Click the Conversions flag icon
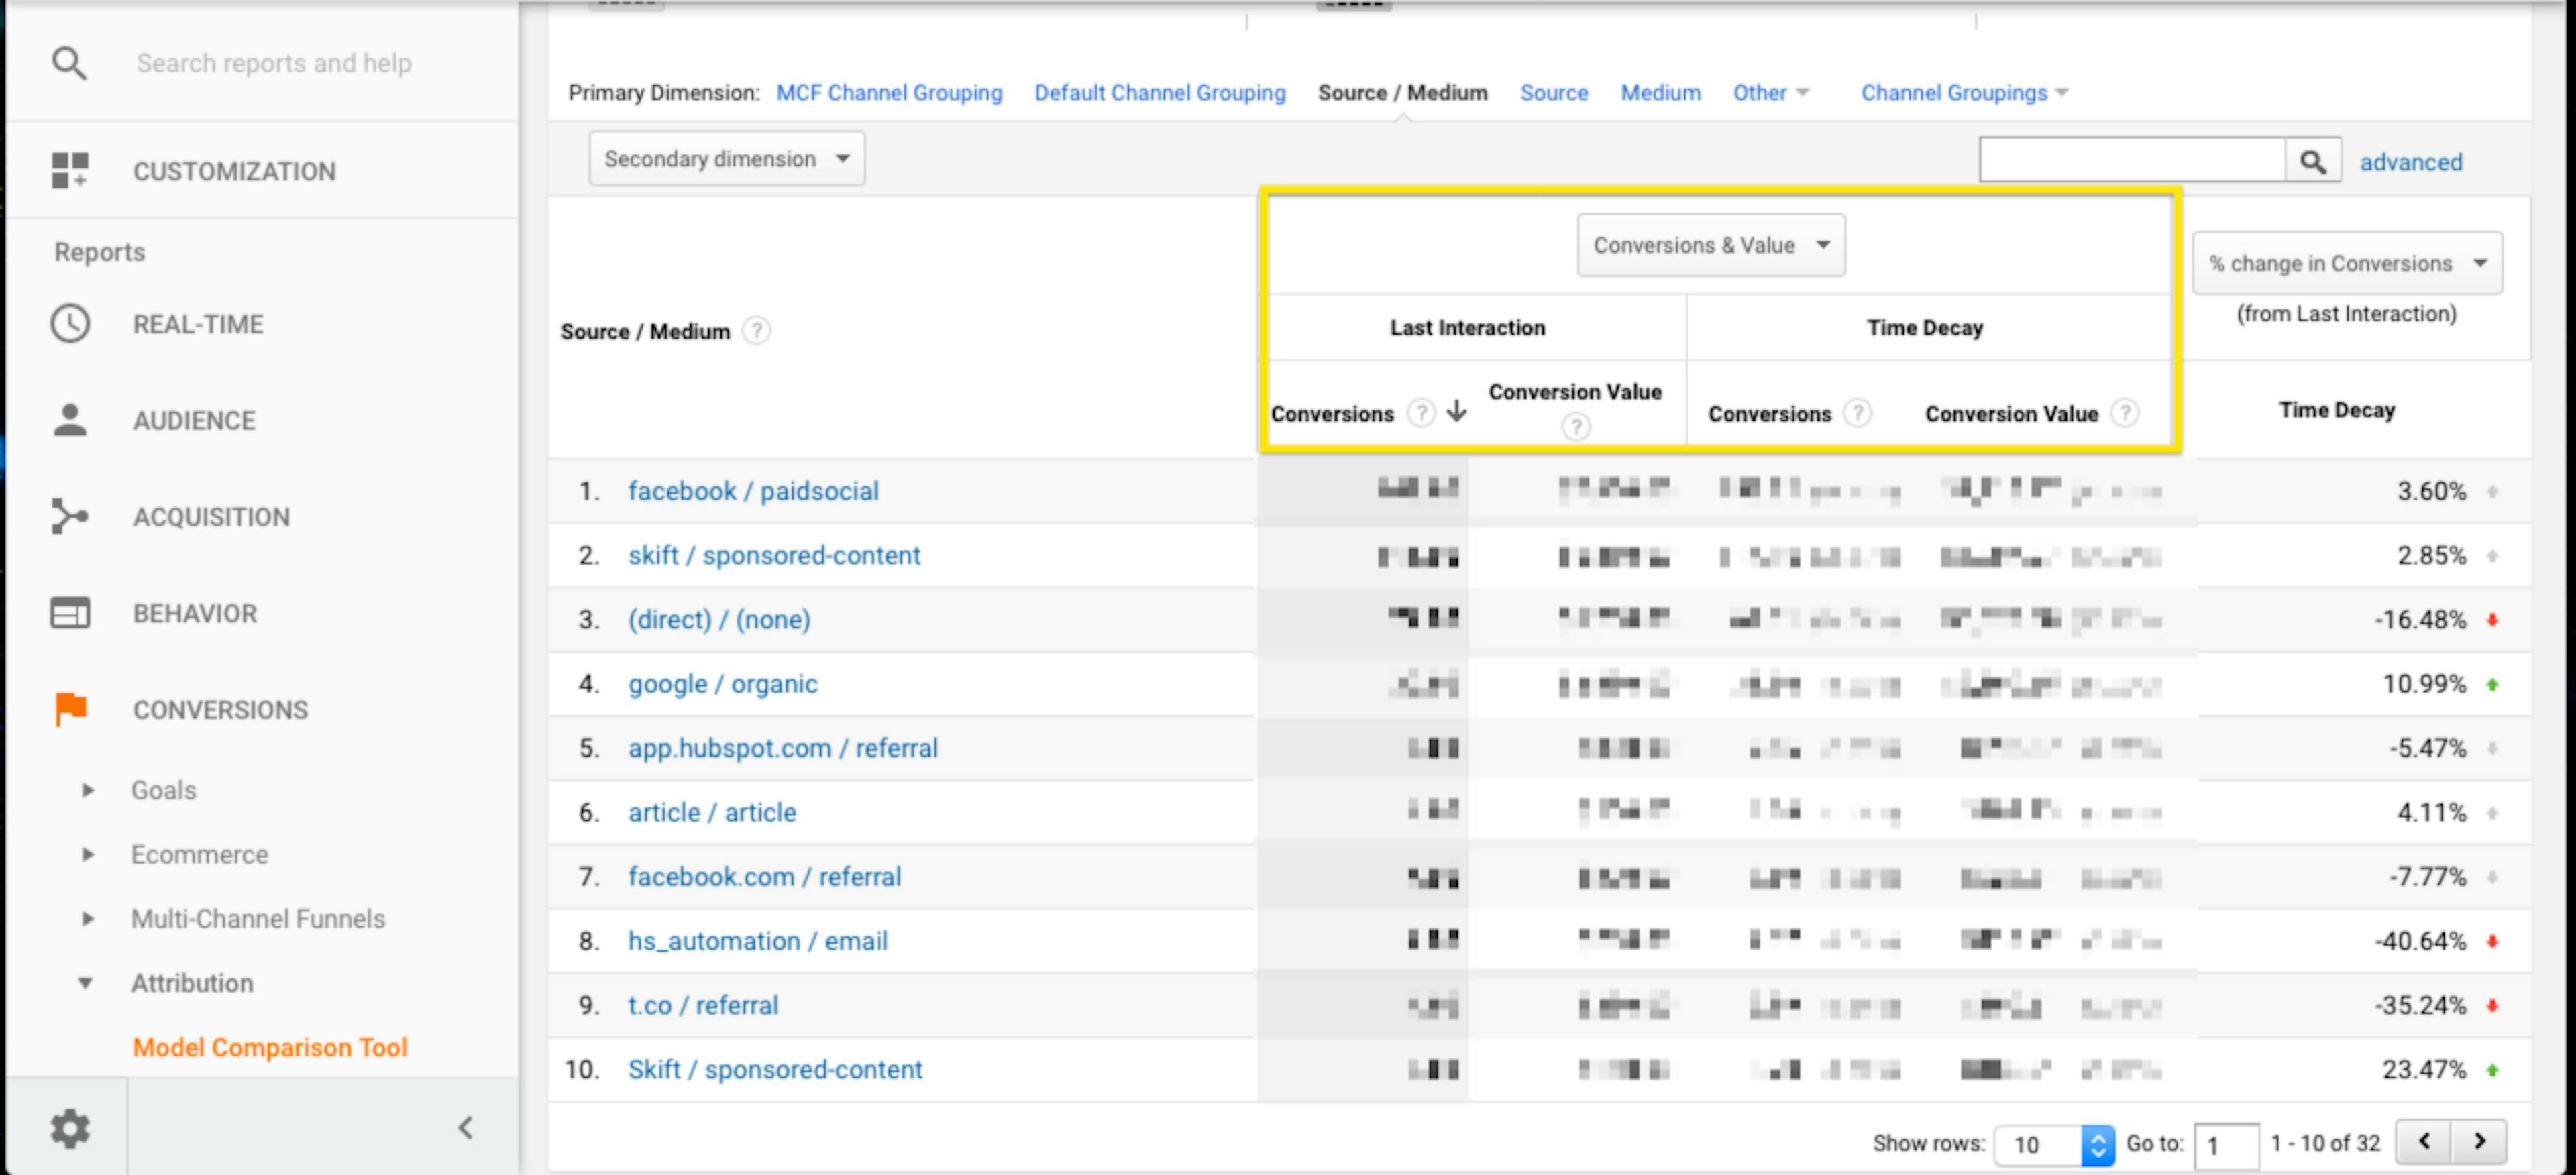 click(x=69, y=710)
